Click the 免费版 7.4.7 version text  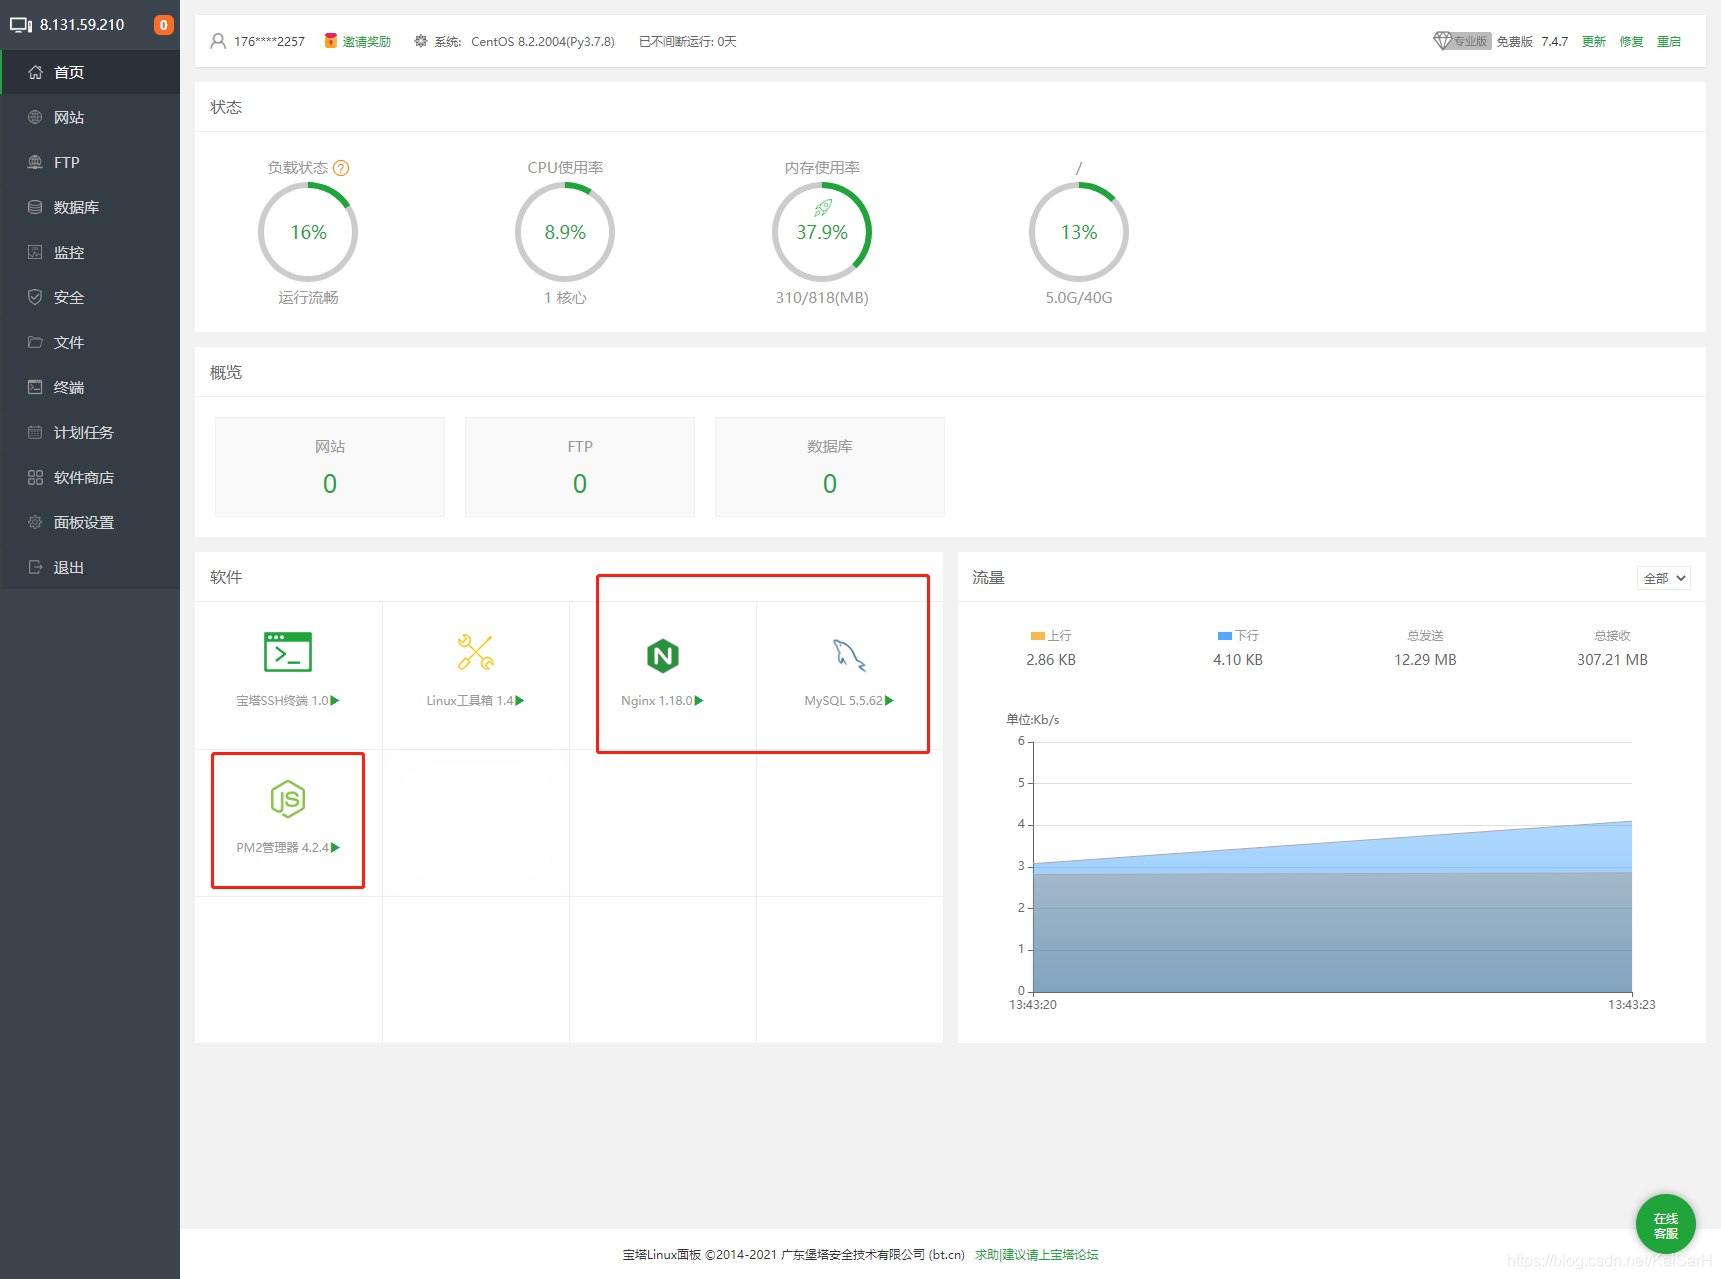point(1532,41)
